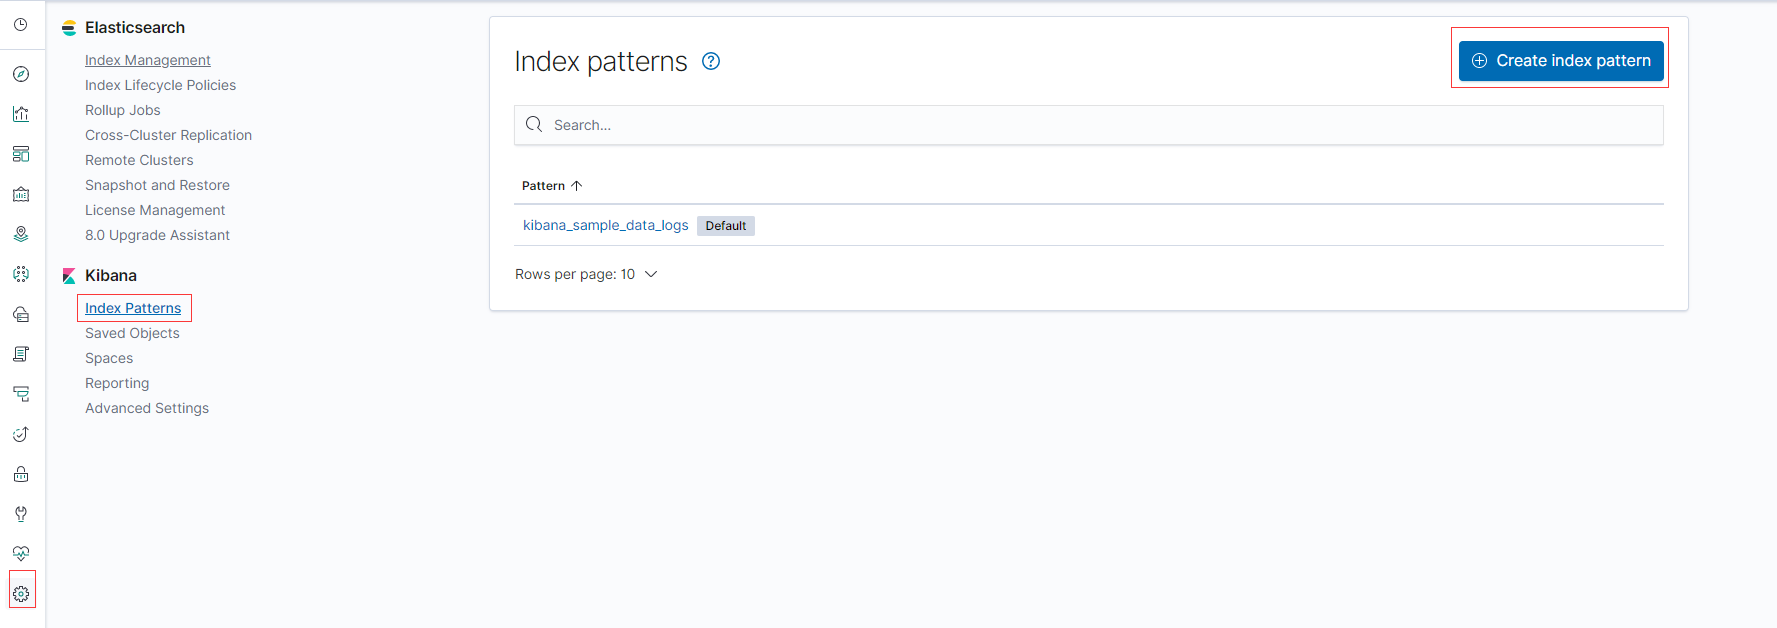This screenshot has width=1777, height=628.
Task: Click Create index pattern button
Action: (x=1561, y=61)
